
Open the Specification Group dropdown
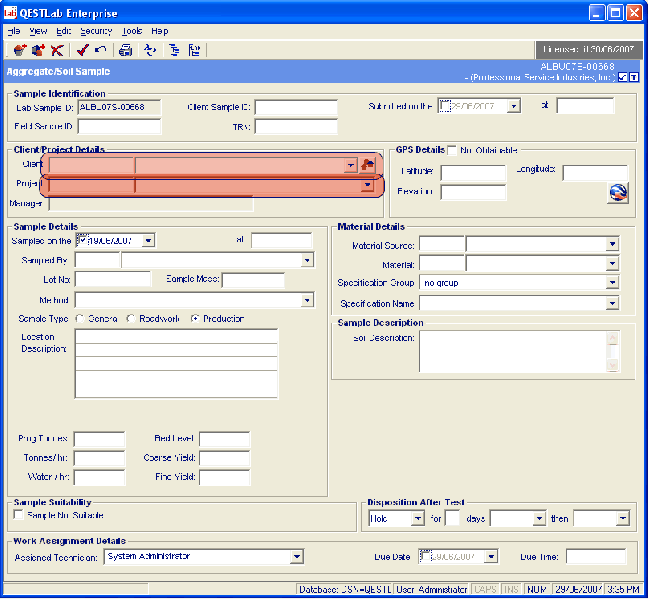coord(612,283)
